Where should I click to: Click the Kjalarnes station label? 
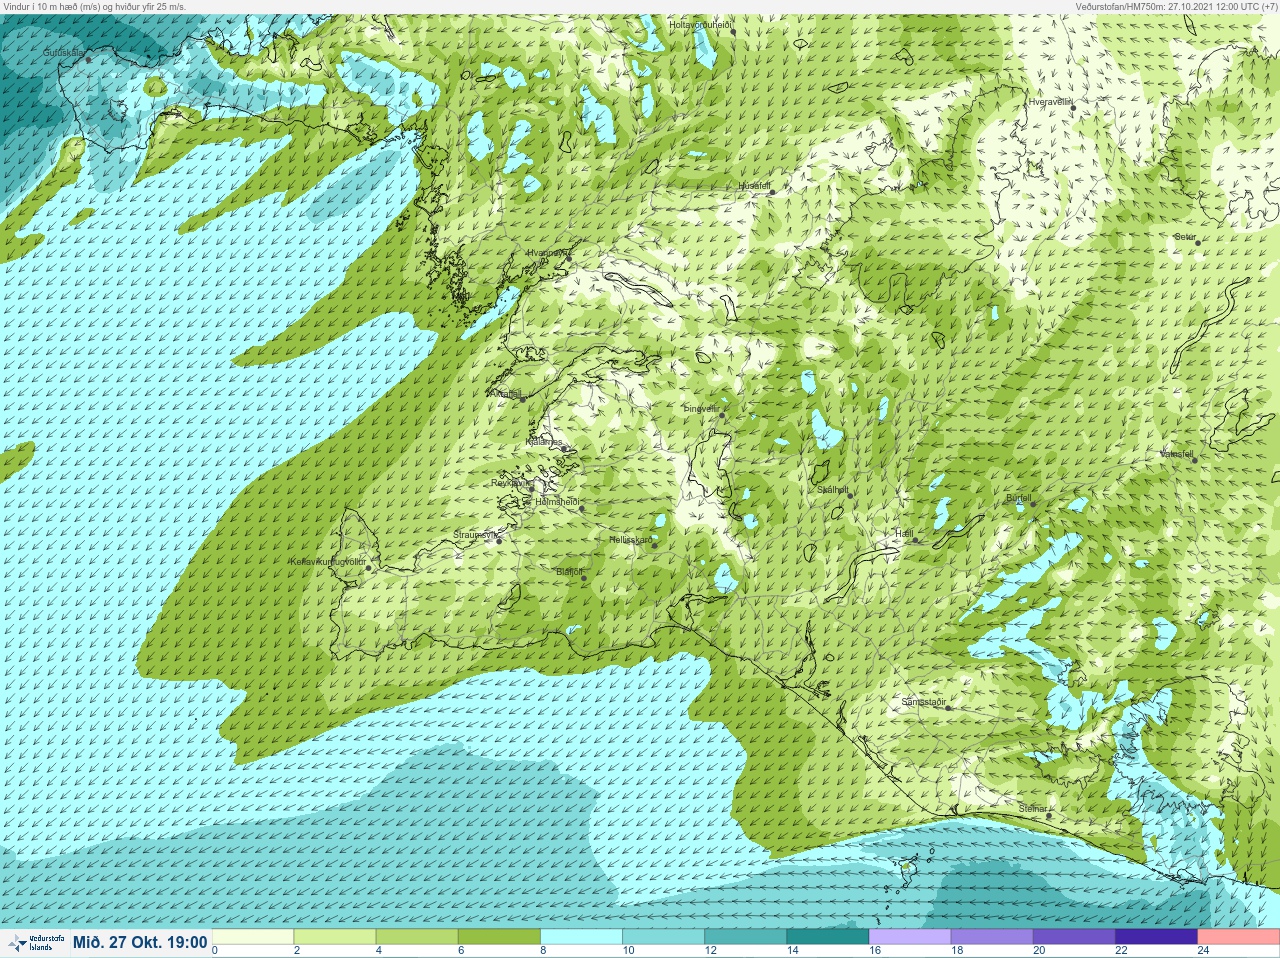click(544, 441)
